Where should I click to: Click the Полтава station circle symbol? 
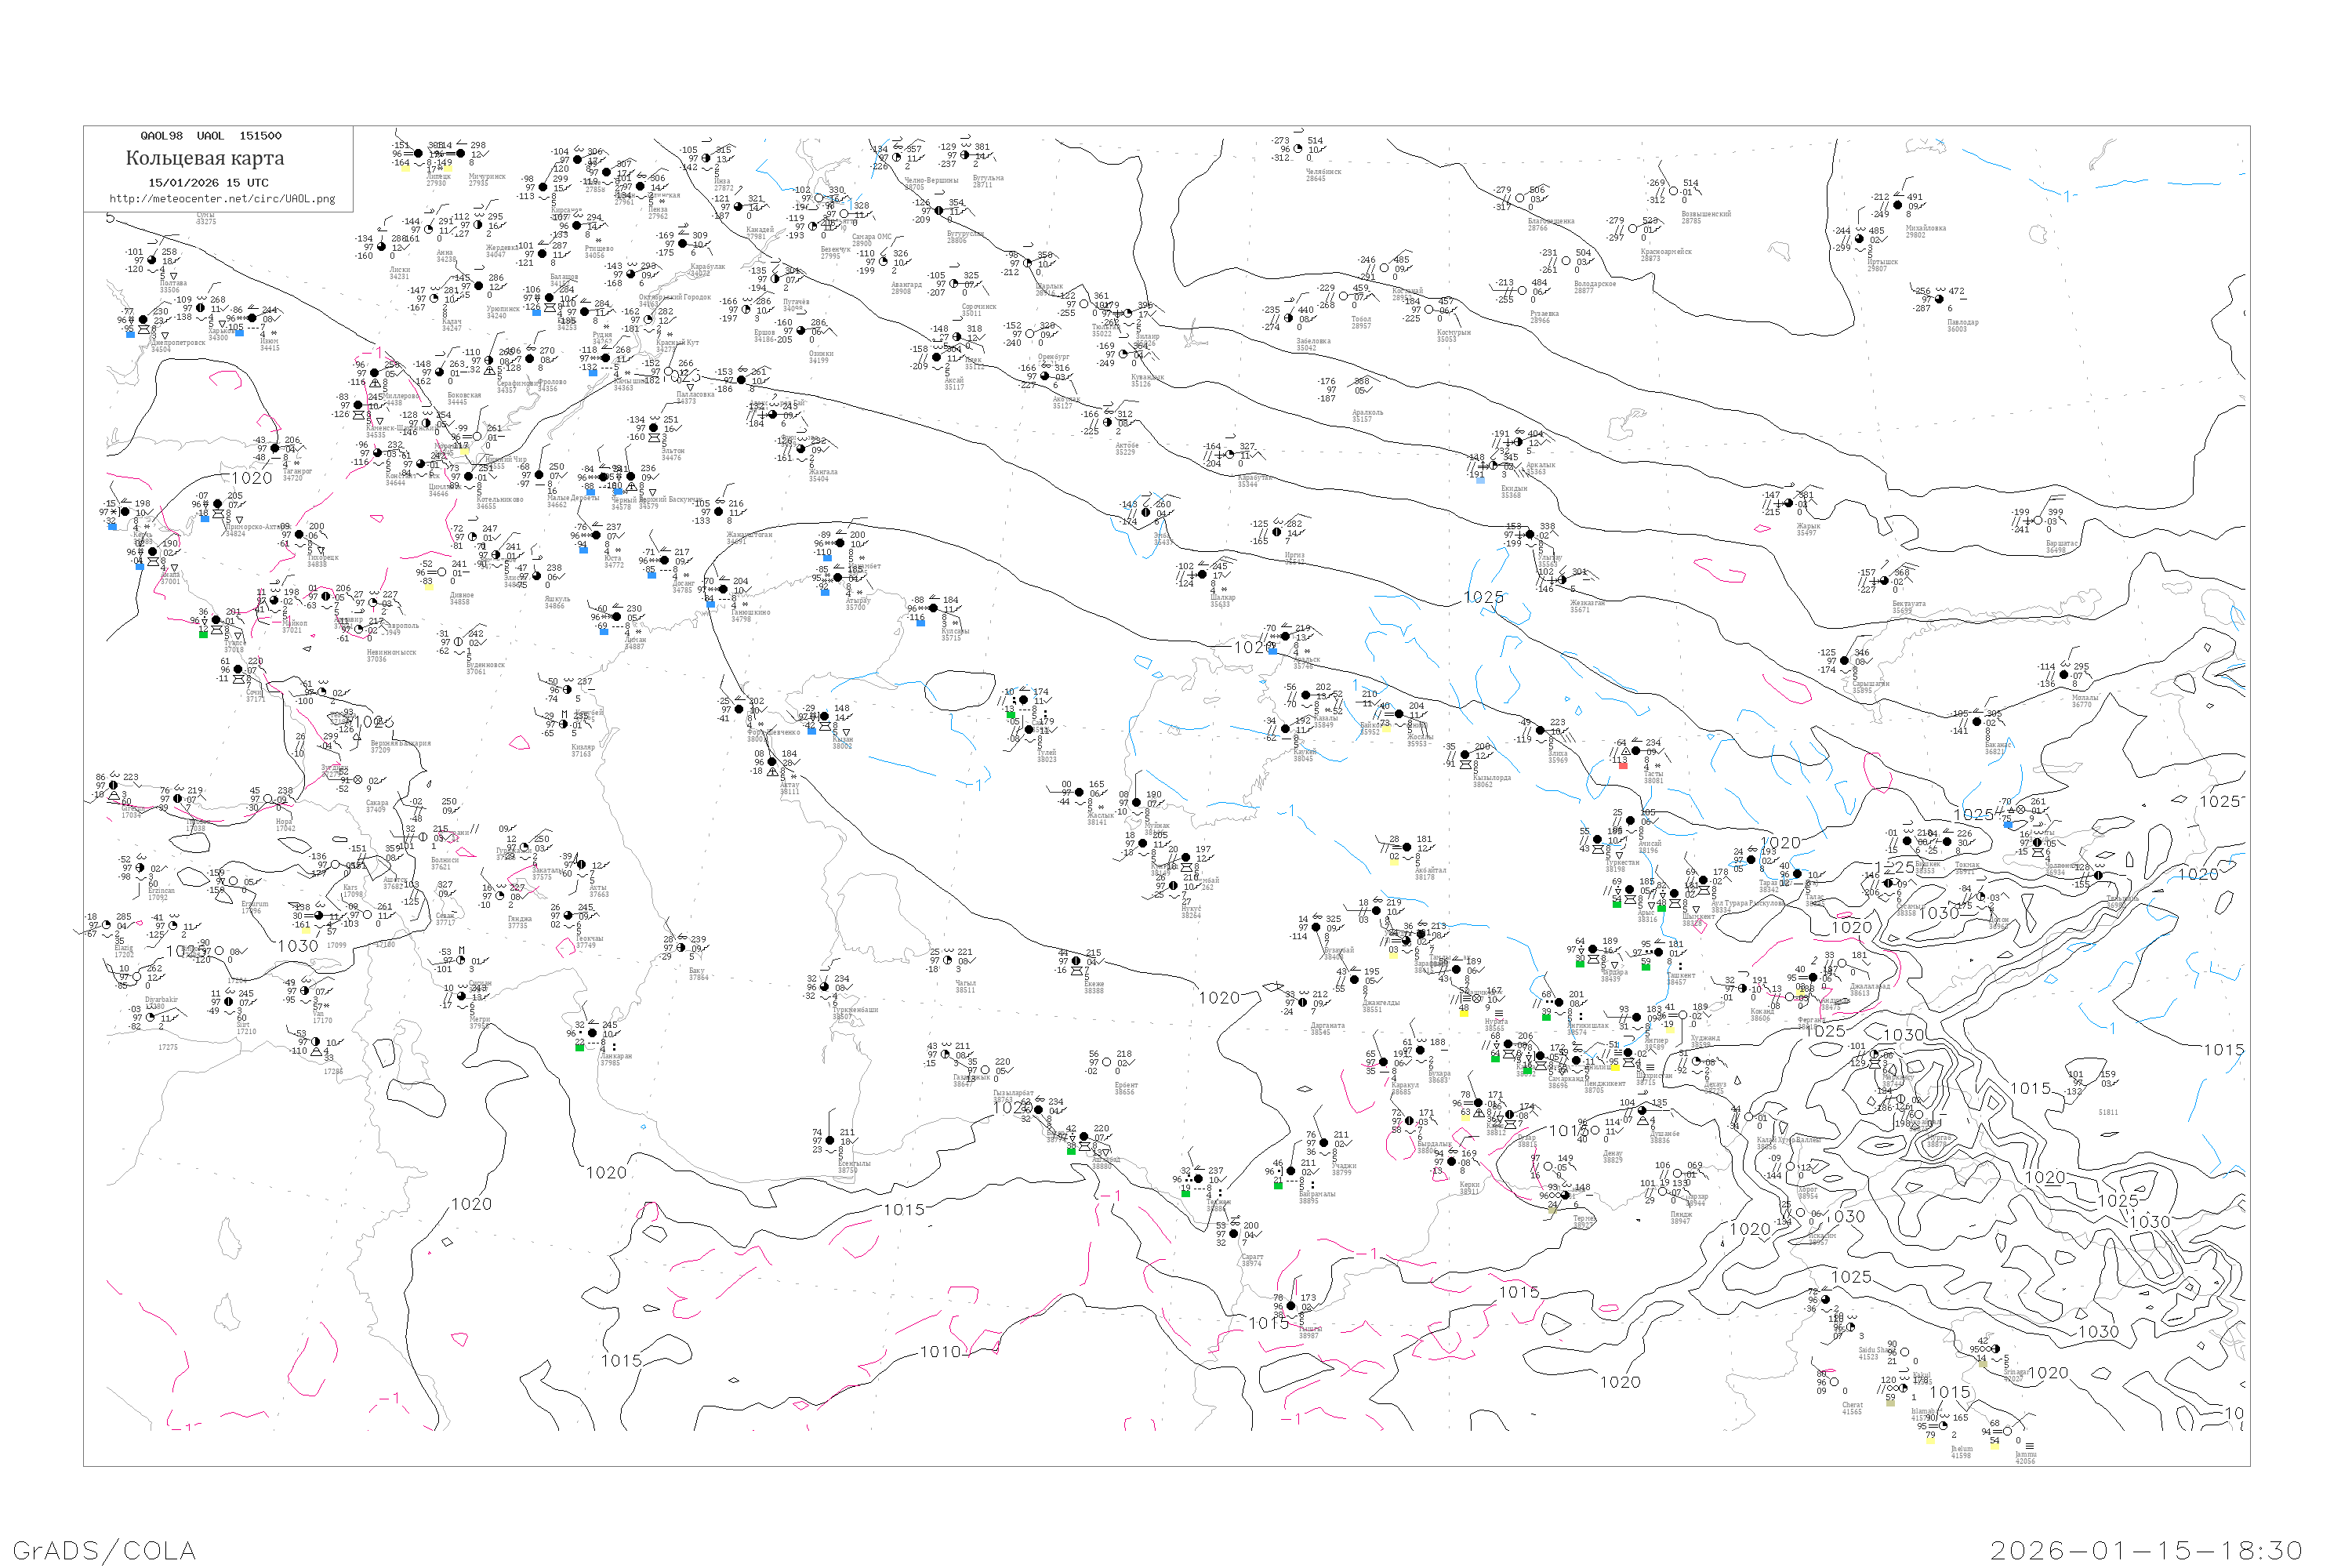(x=152, y=260)
